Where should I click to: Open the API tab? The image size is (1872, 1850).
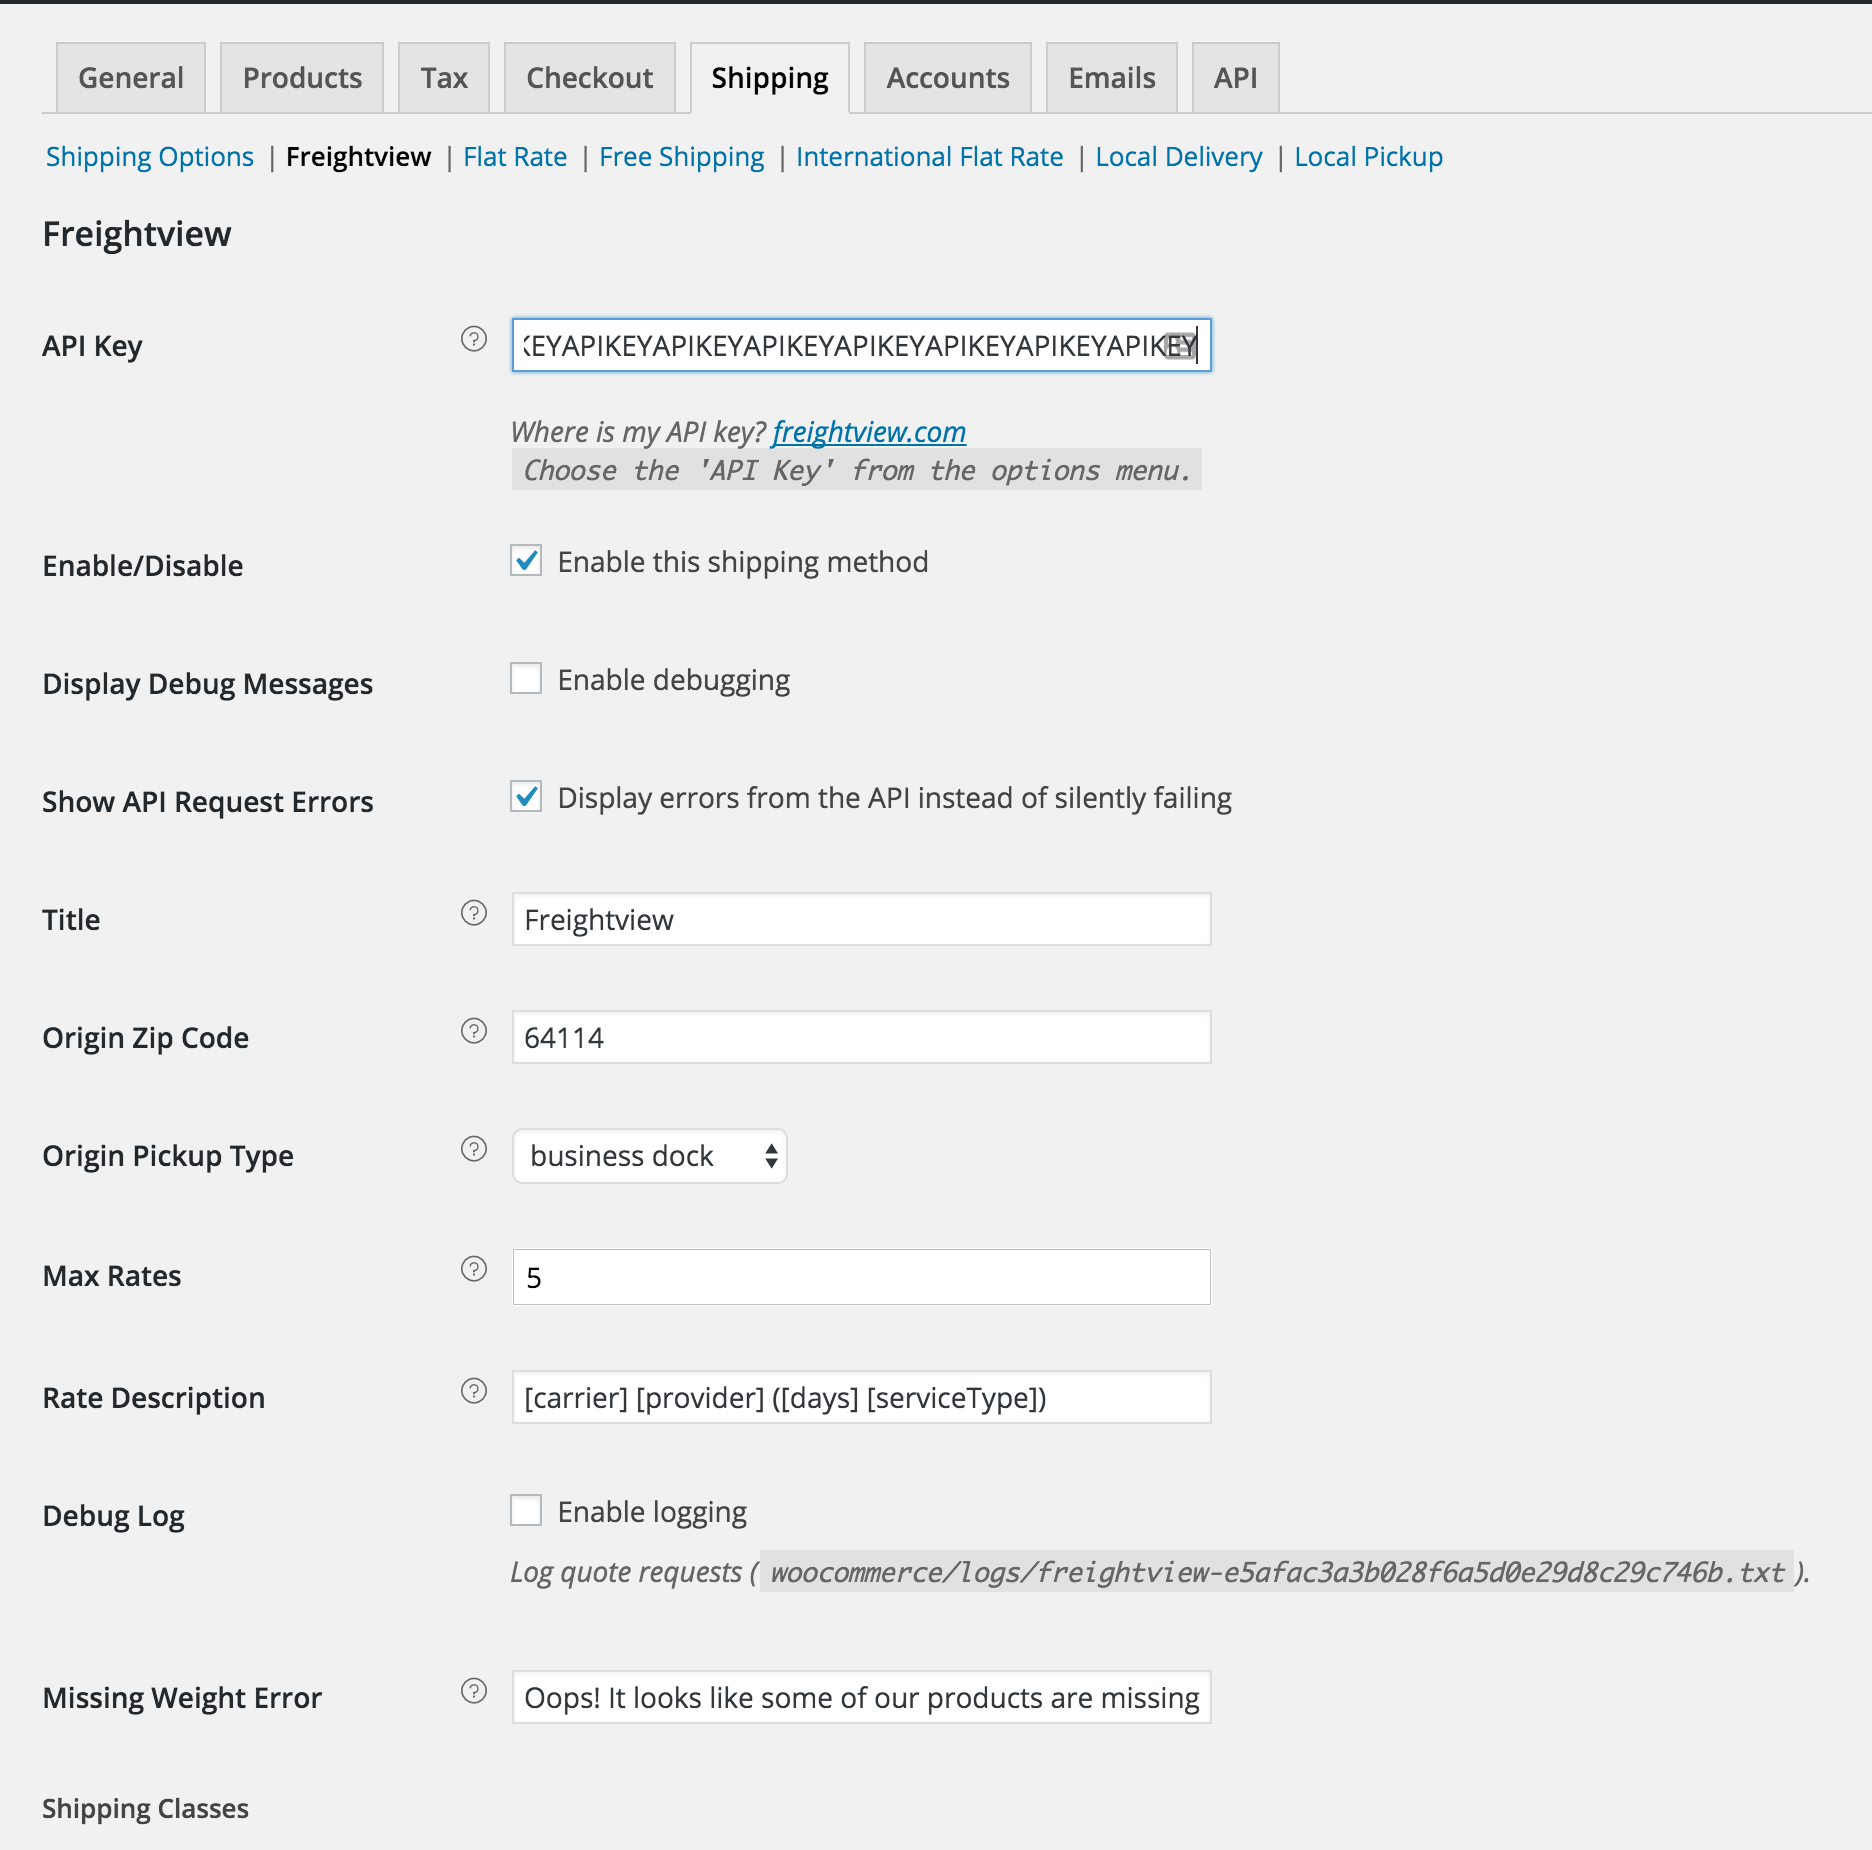point(1236,78)
